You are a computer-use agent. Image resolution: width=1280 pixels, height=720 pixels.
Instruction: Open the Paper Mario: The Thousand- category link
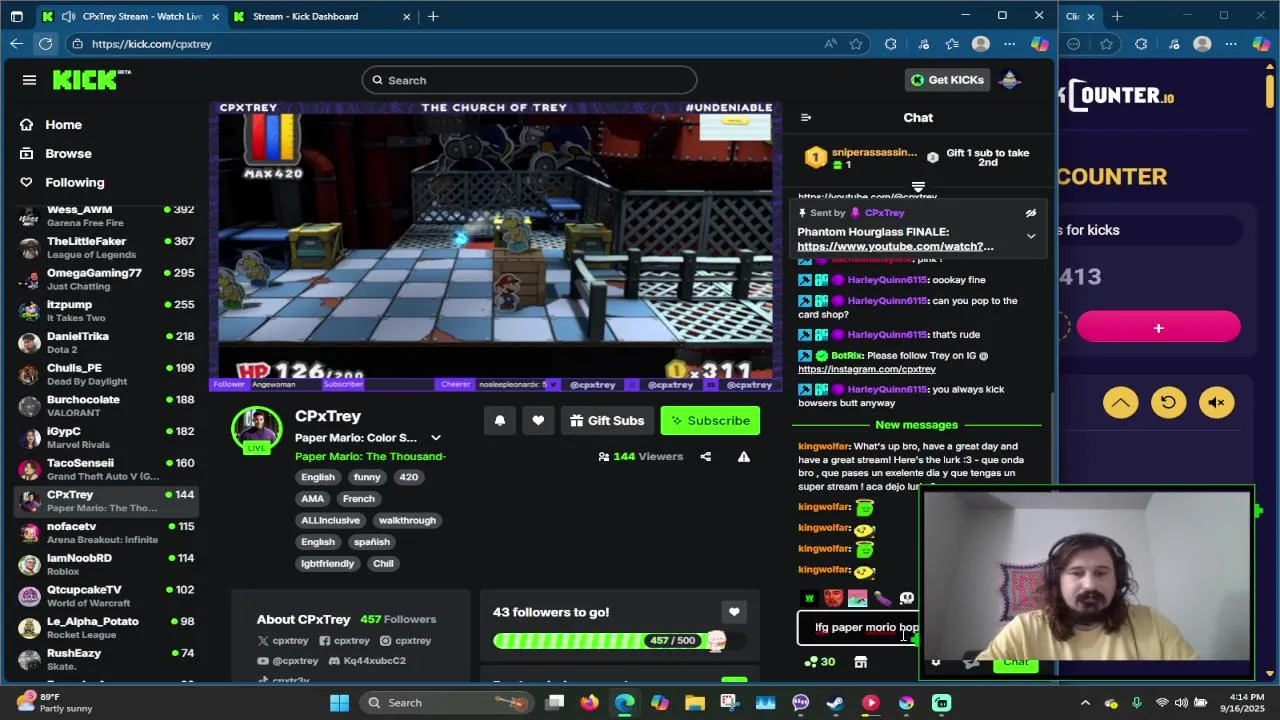click(x=370, y=457)
